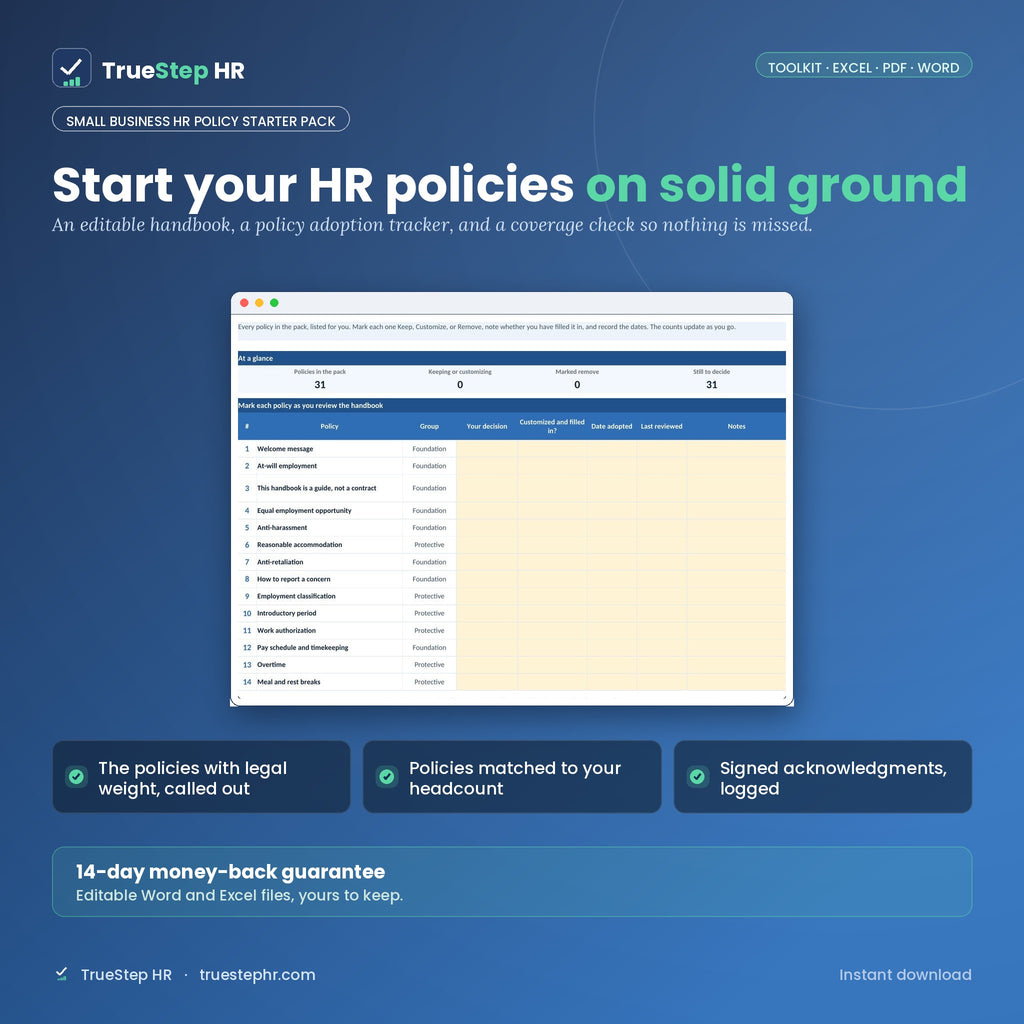The height and width of the screenshot is (1024, 1024).
Task: Select the 'Pay schedule and timekeeping' cell
Action: (329, 647)
